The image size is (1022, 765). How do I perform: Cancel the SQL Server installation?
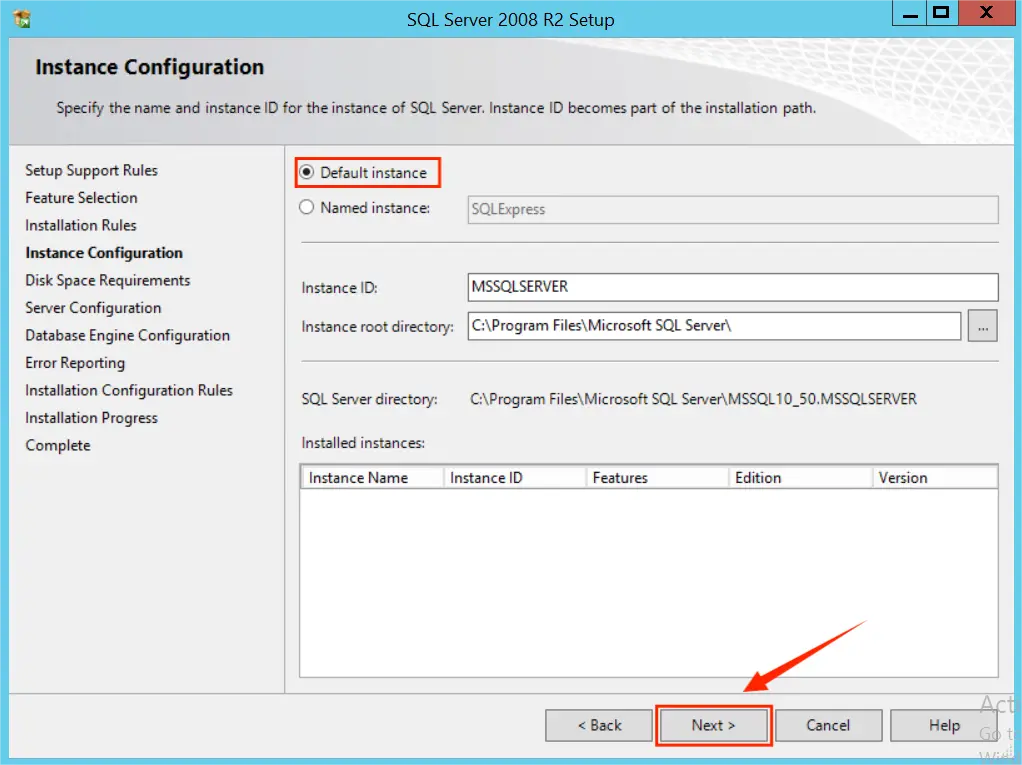coord(828,725)
